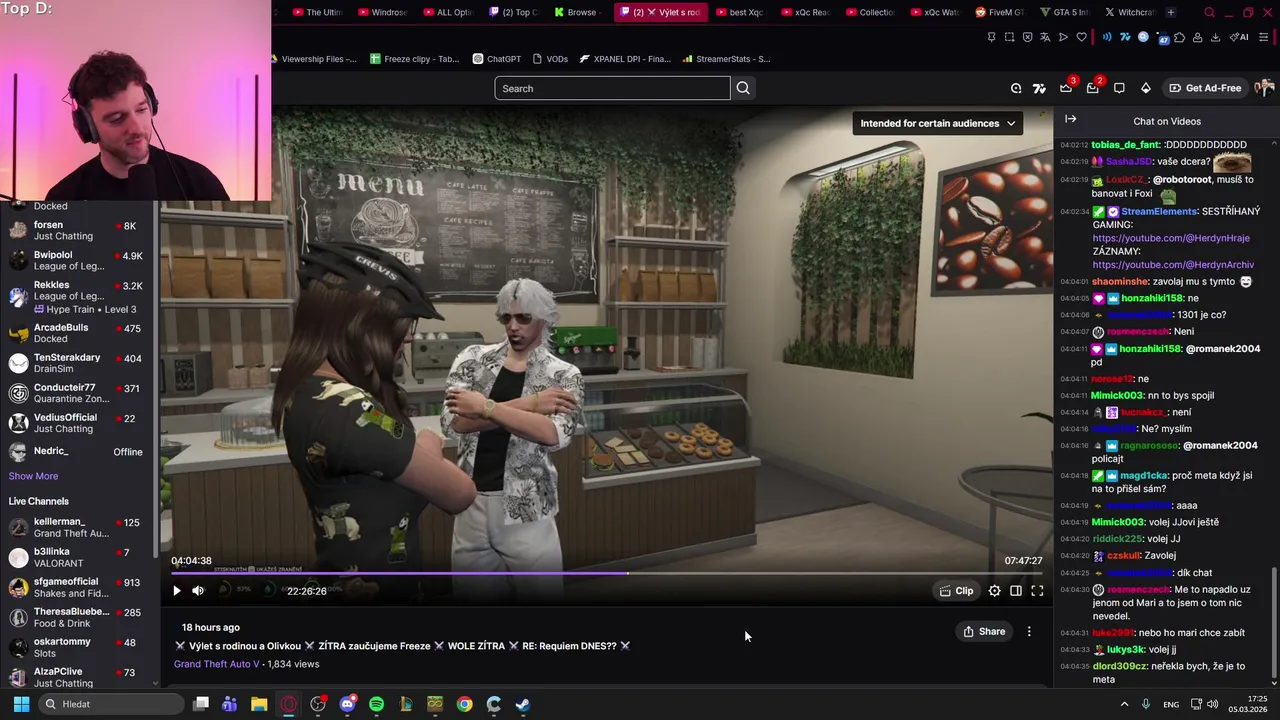Screen dimensions: 1280x720
Task: Select VediusOfficial in followed channels
Action: tap(80, 422)
